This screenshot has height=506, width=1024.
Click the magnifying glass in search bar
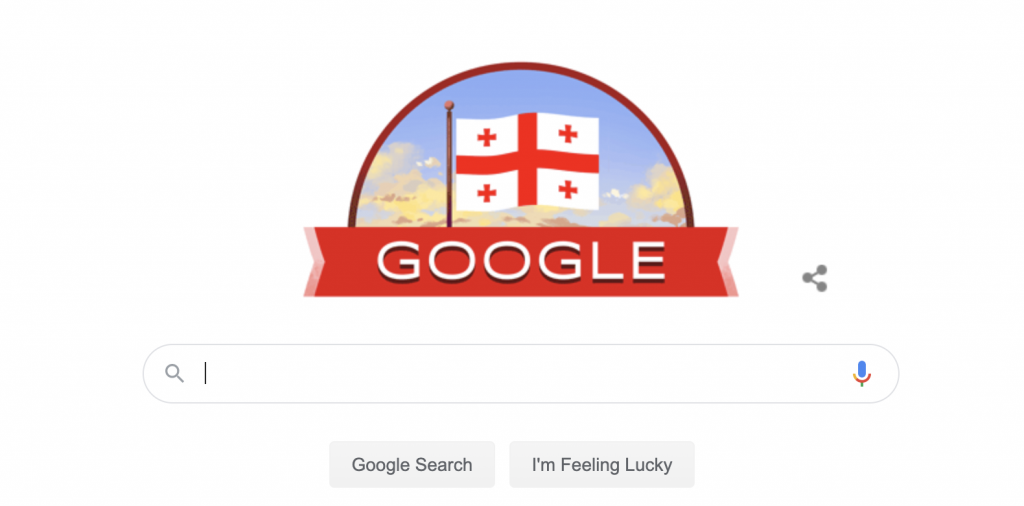point(174,373)
